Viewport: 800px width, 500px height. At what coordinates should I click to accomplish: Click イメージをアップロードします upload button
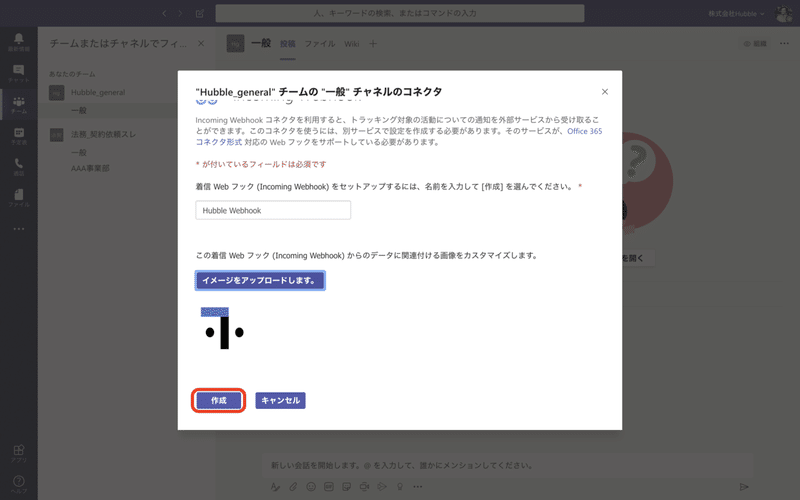click(260, 281)
